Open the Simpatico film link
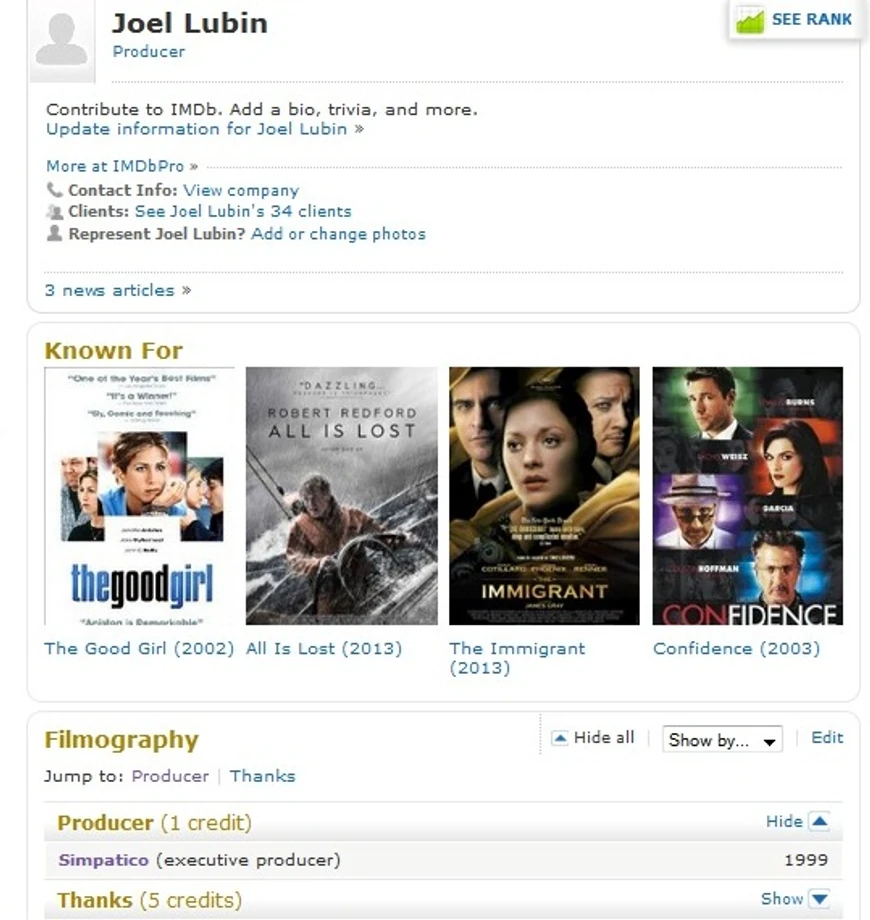 point(103,860)
